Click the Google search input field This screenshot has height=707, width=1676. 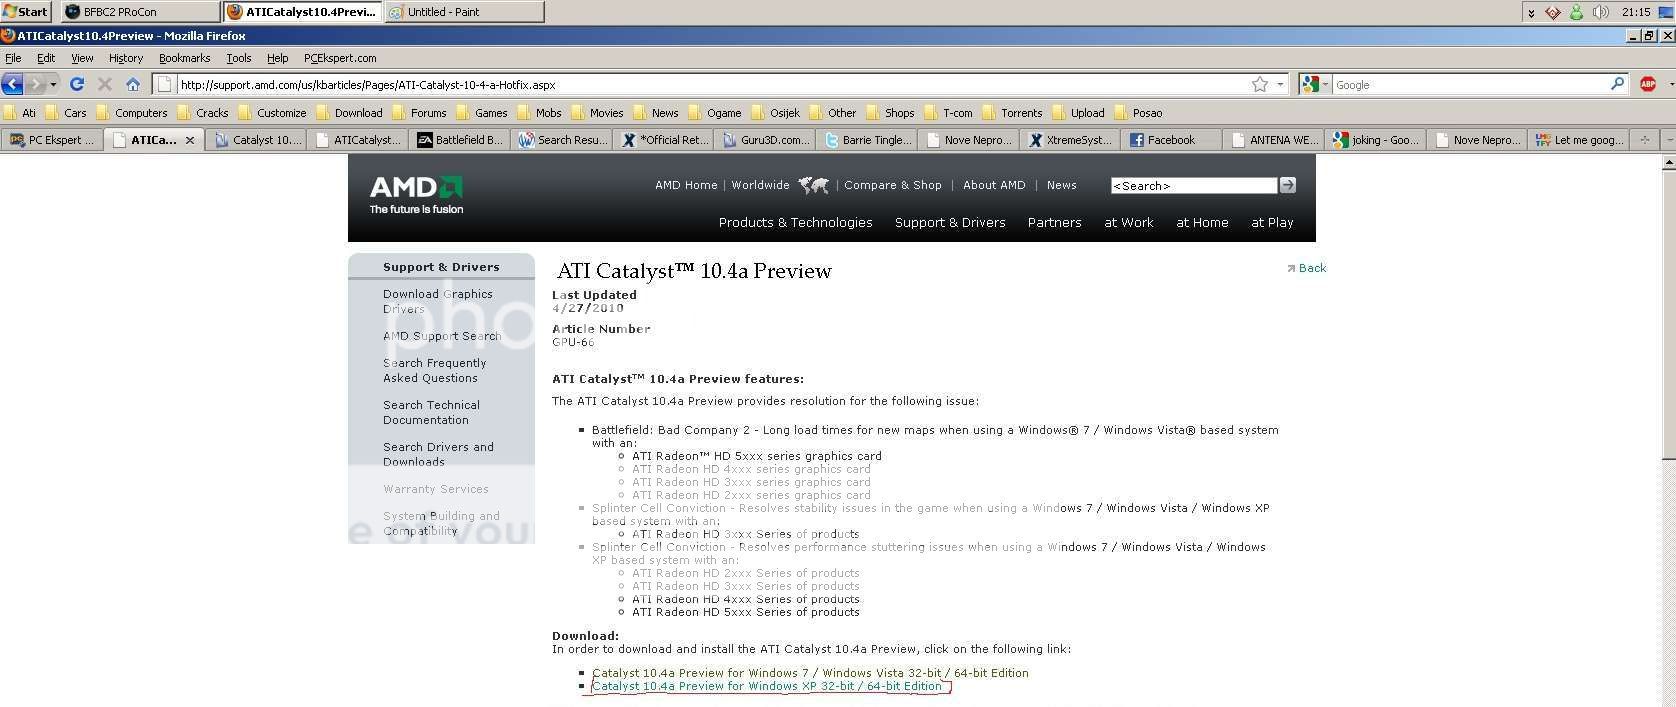[1470, 85]
